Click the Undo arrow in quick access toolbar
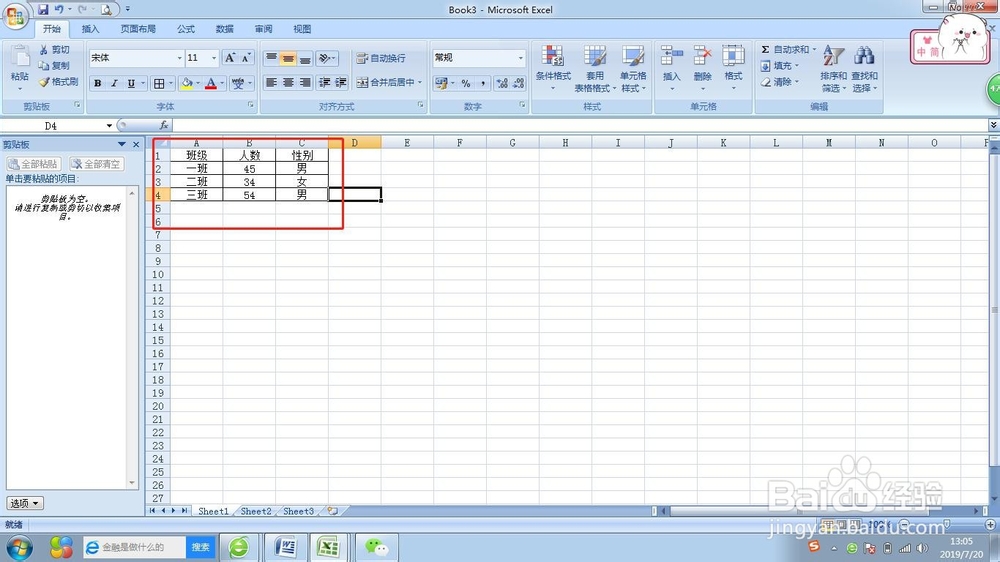 click(x=59, y=9)
